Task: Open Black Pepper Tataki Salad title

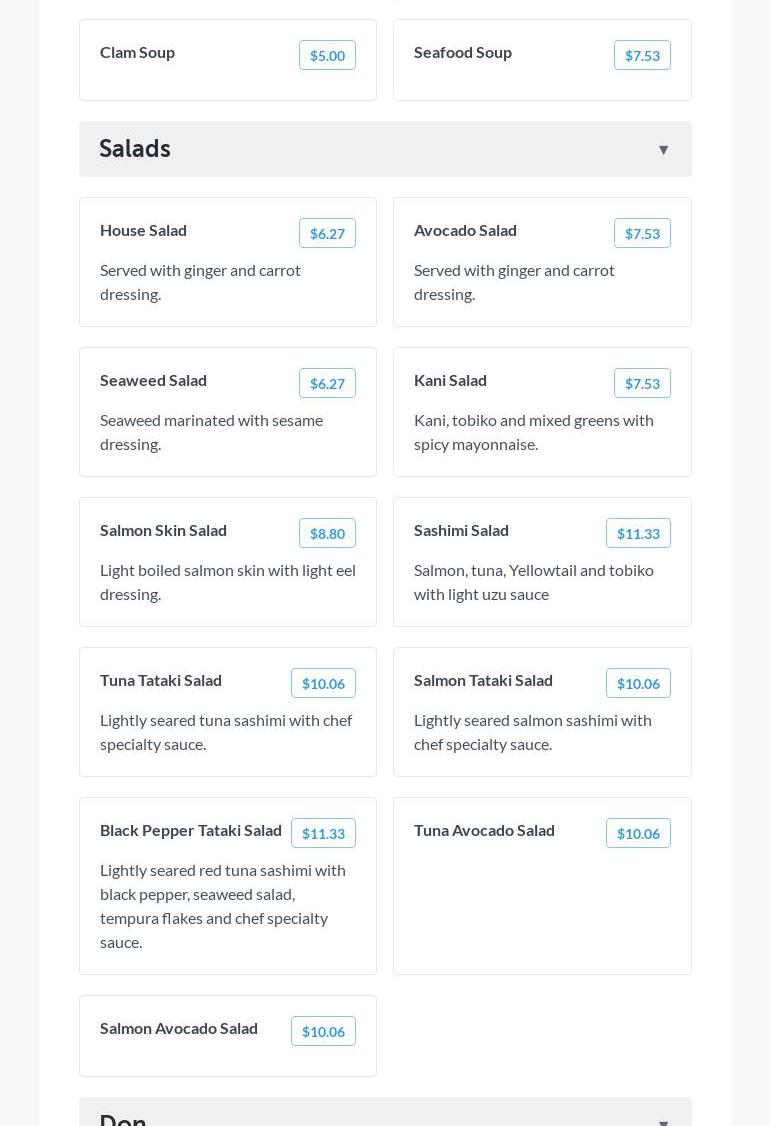Action: point(191,830)
